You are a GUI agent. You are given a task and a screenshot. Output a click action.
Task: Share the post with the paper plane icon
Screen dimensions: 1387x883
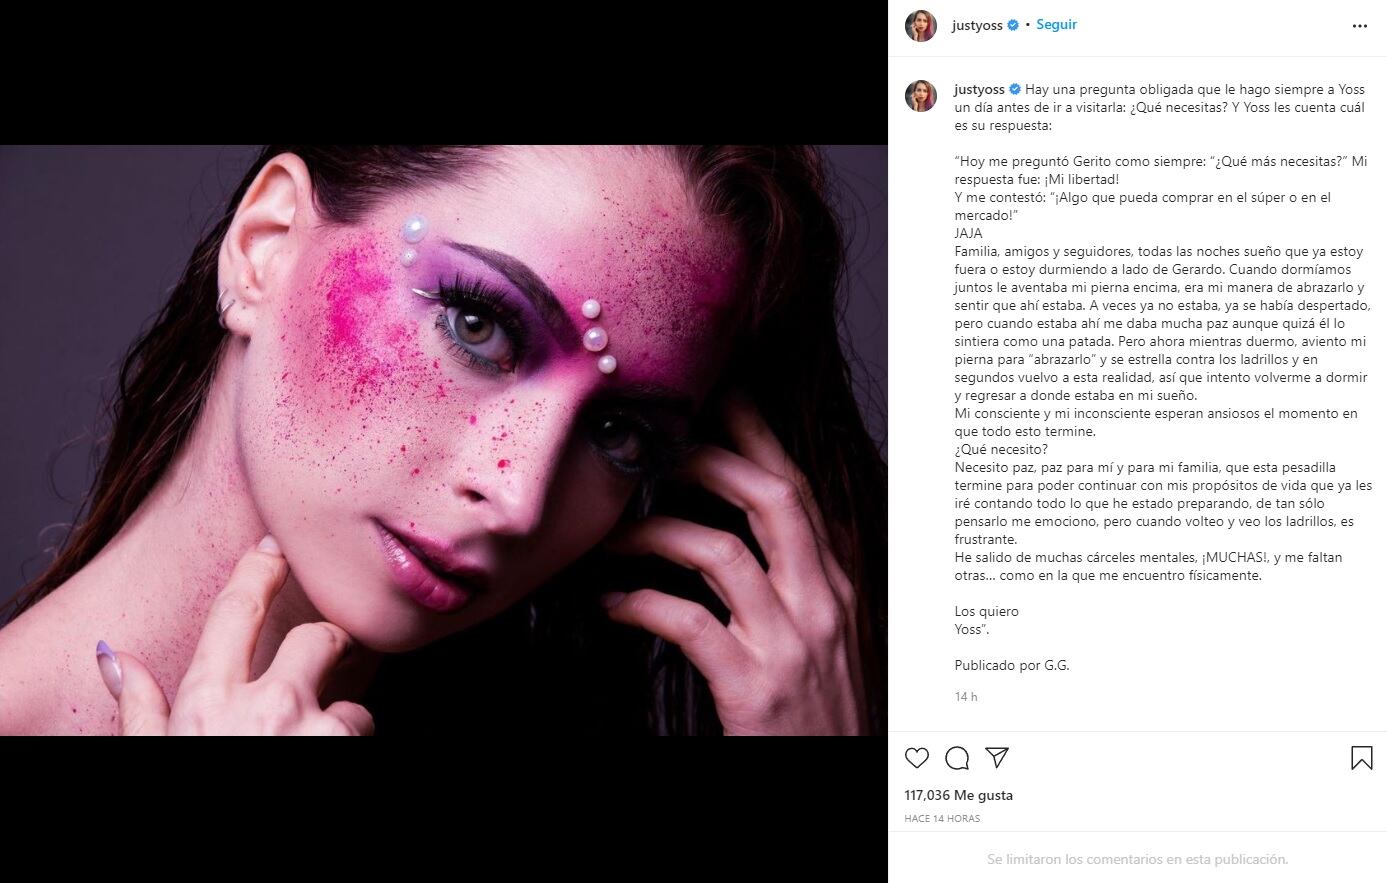point(997,758)
